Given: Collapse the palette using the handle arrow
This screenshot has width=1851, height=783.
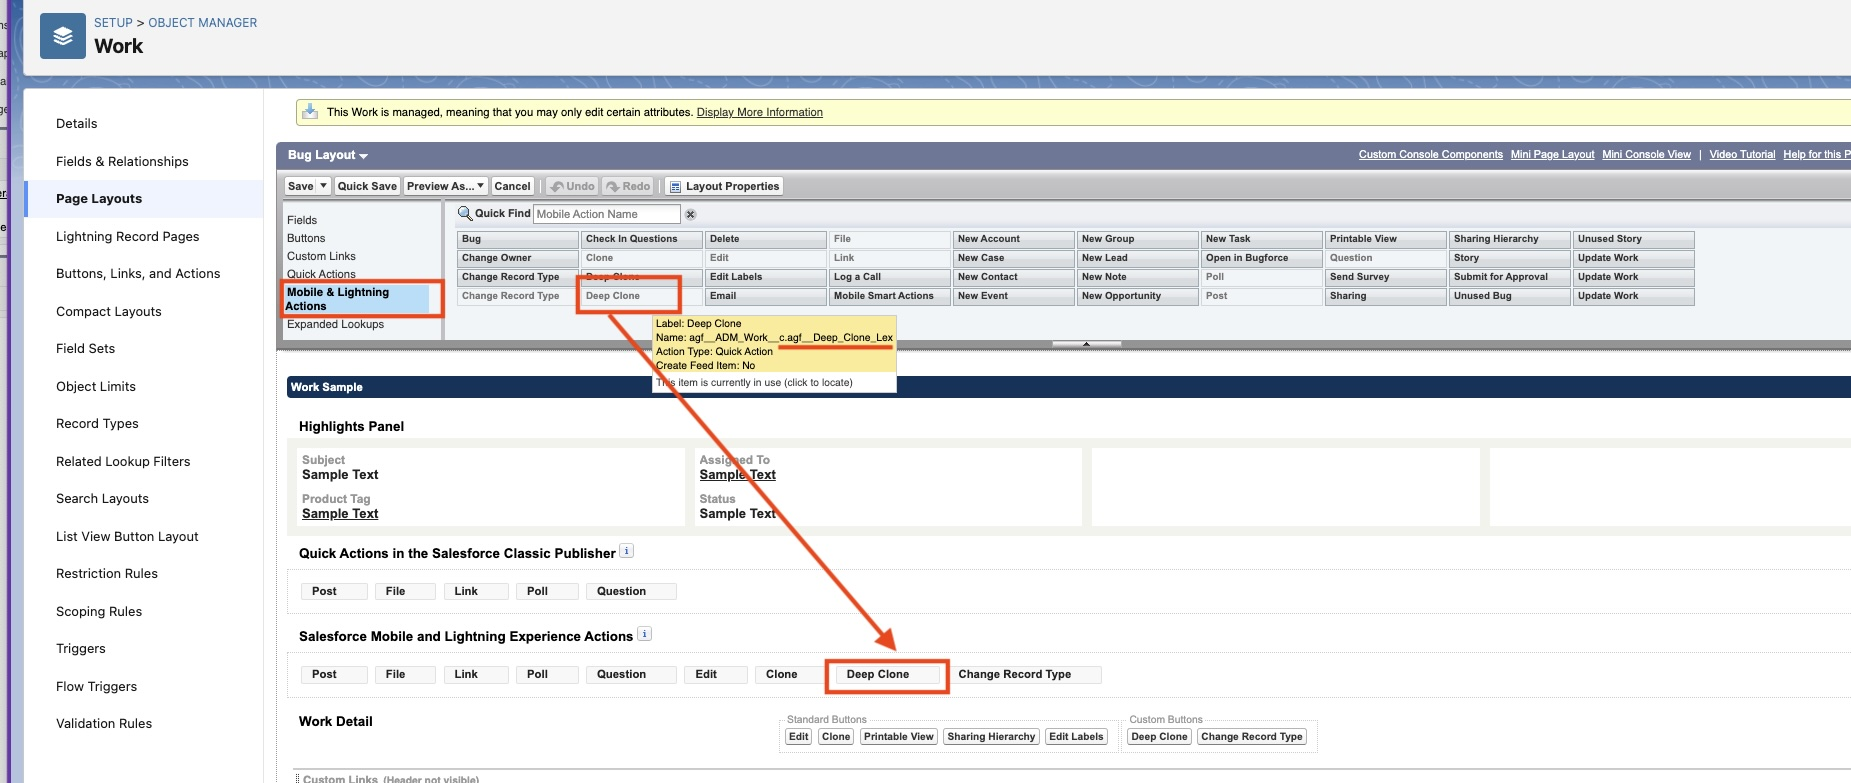Looking at the screenshot, I should tap(1086, 343).
